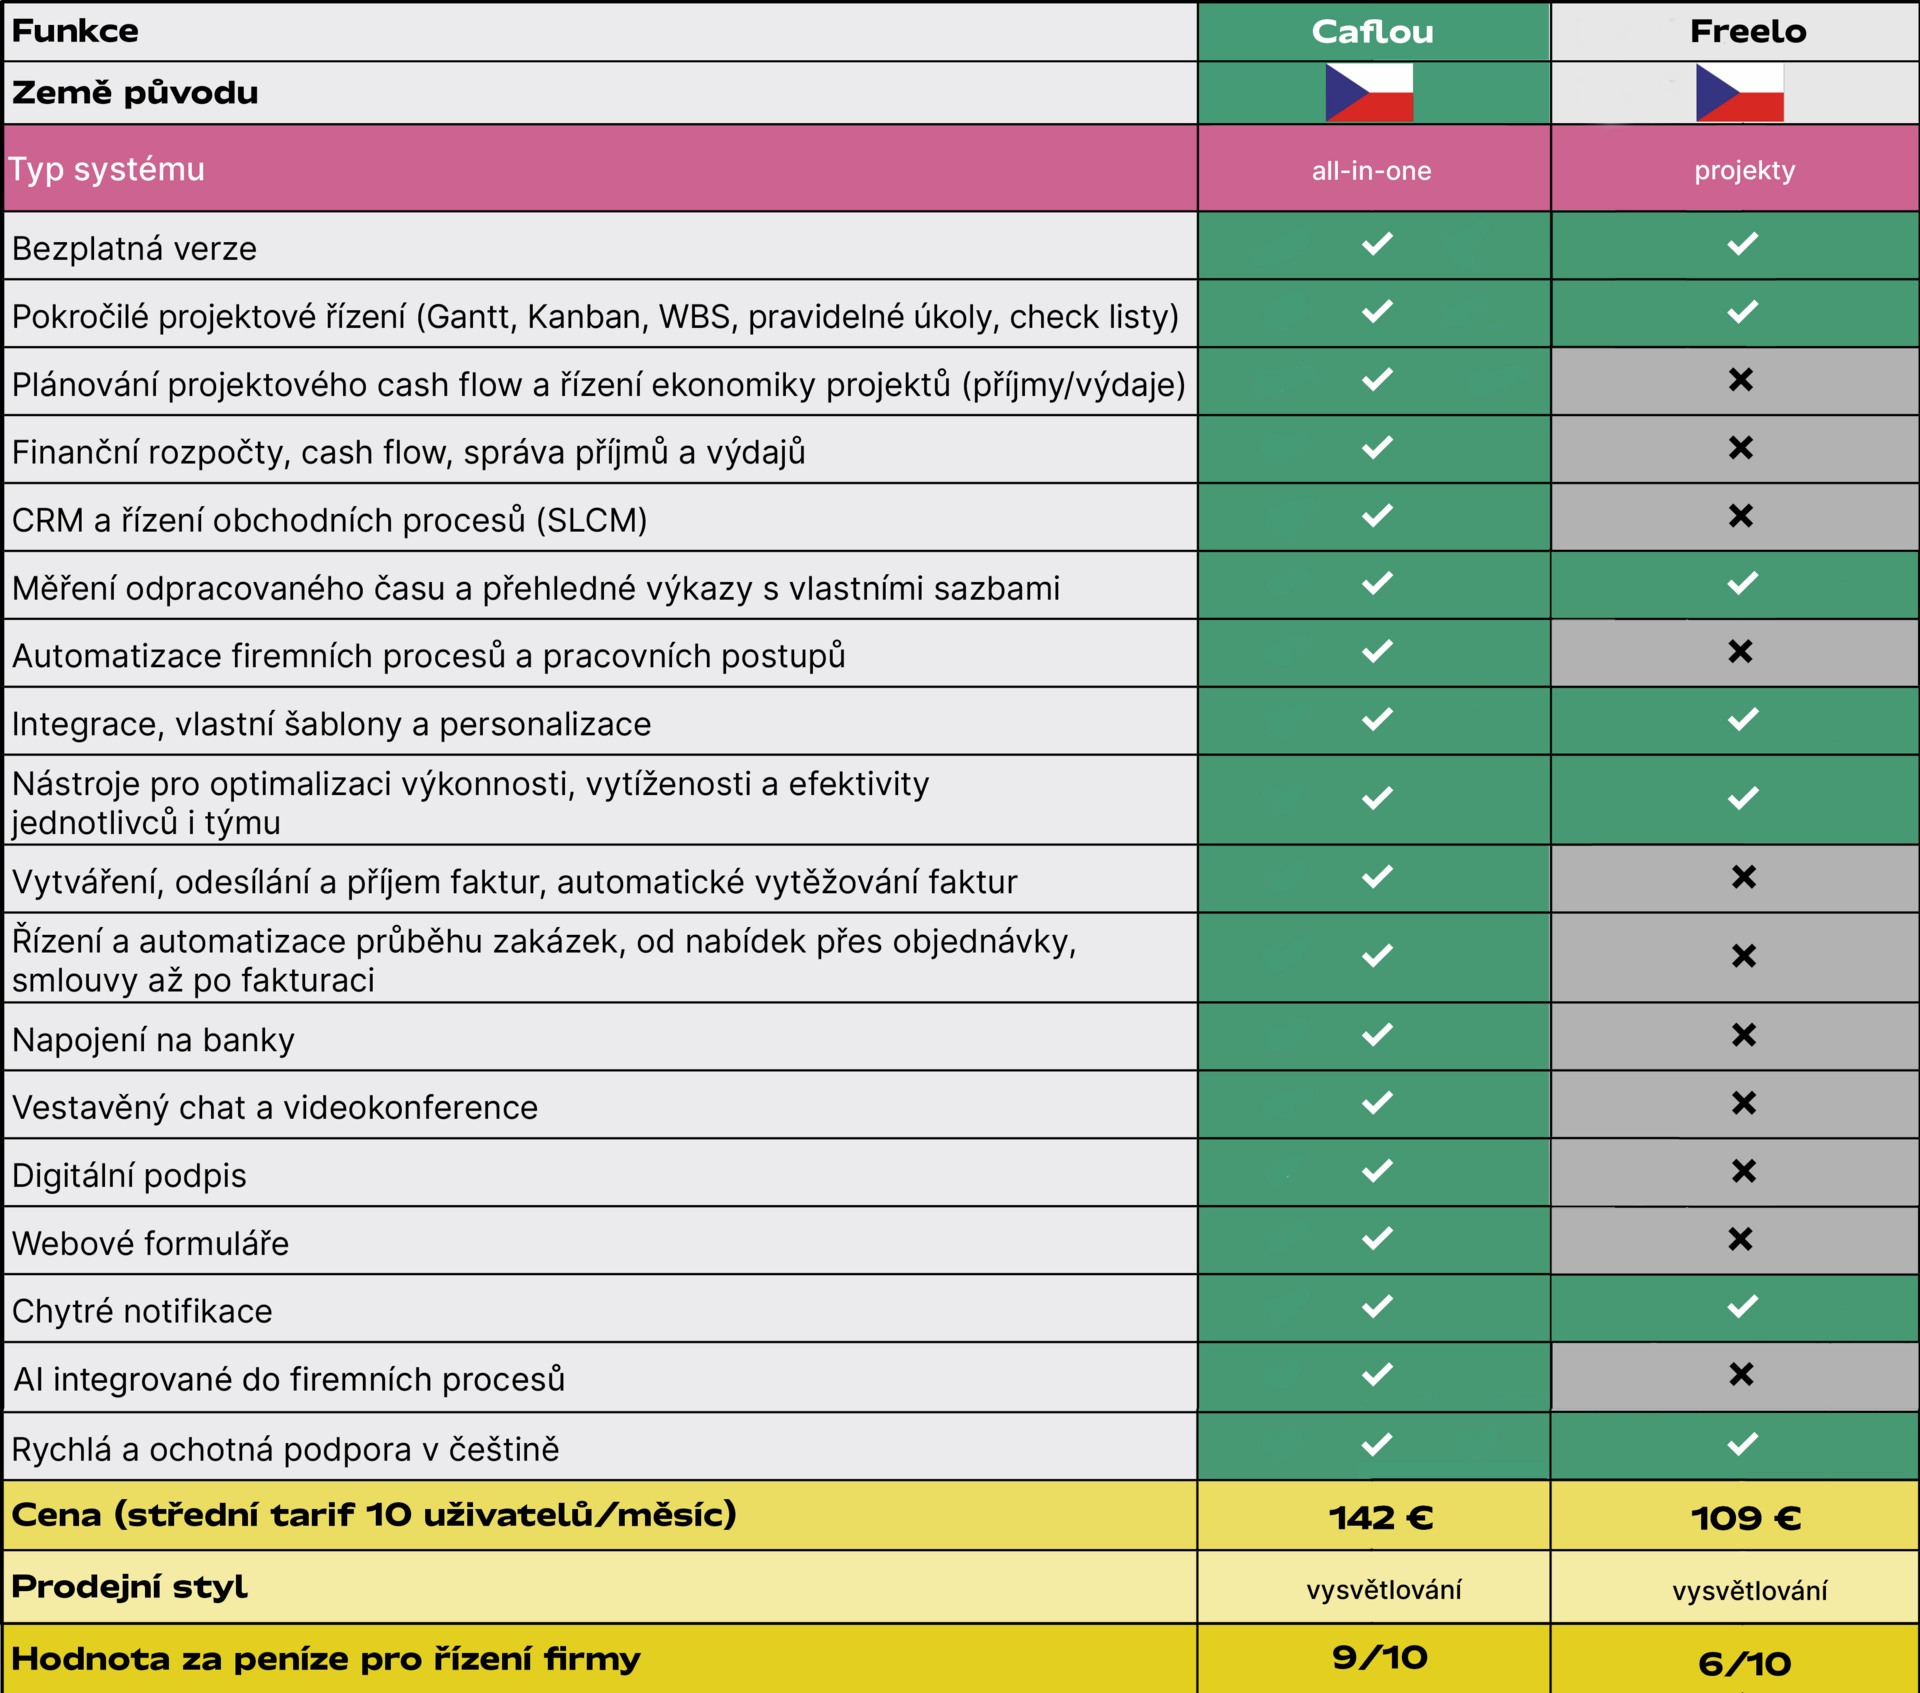
Task: Click the 109 € price cell
Action: coord(1745,1518)
